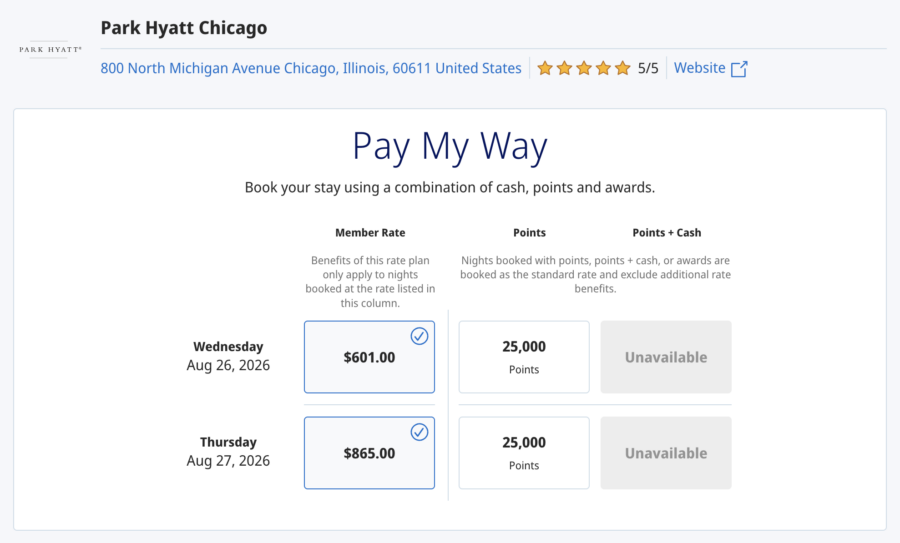Select the $601.00 Member Rate for Wednesday
This screenshot has height=543, width=900.
point(370,357)
